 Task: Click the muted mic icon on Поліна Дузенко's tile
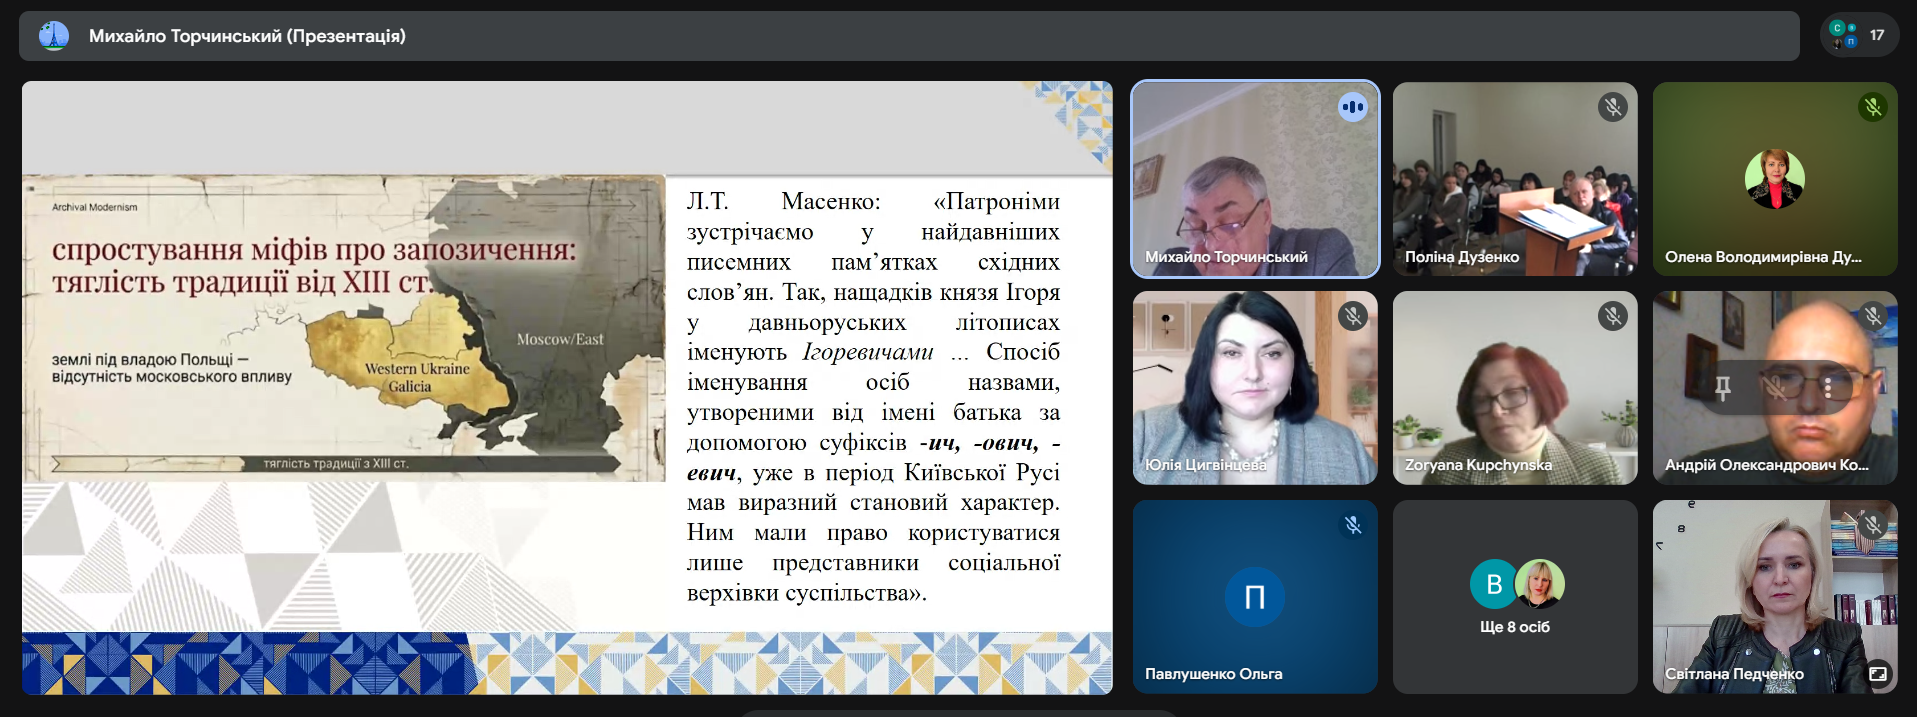tap(1612, 107)
